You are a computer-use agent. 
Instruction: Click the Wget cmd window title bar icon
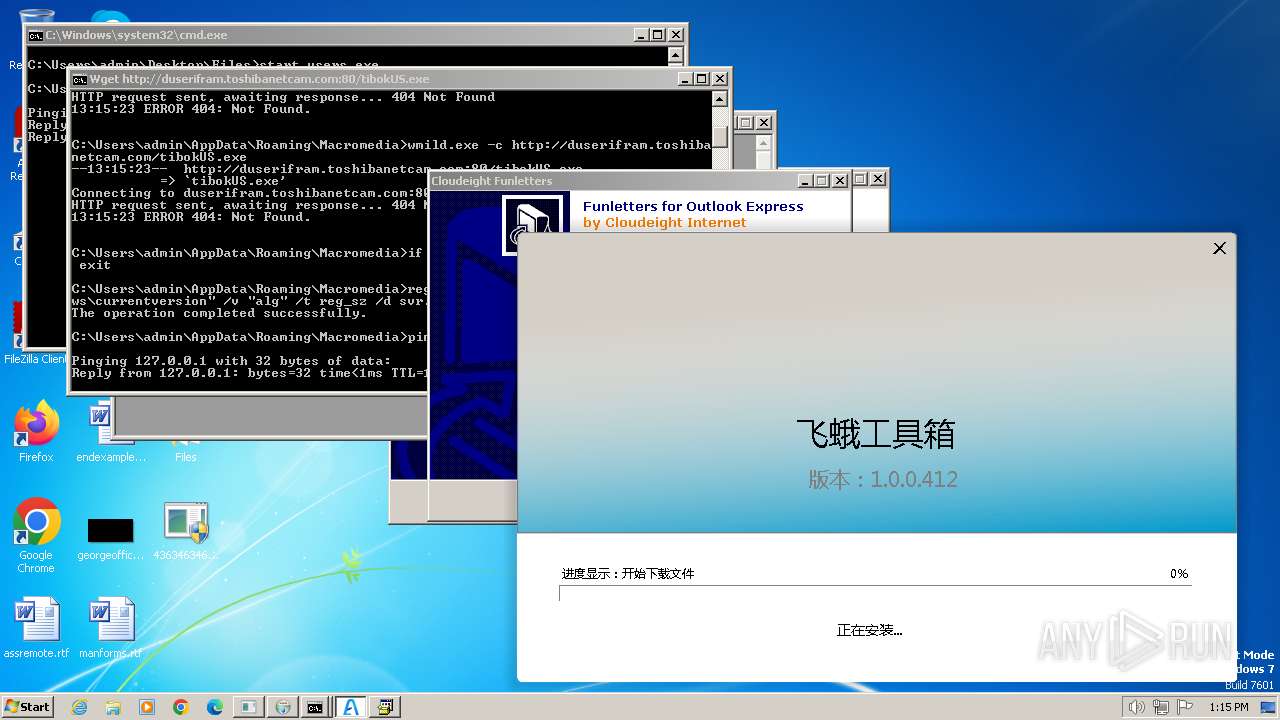(79, 79)
